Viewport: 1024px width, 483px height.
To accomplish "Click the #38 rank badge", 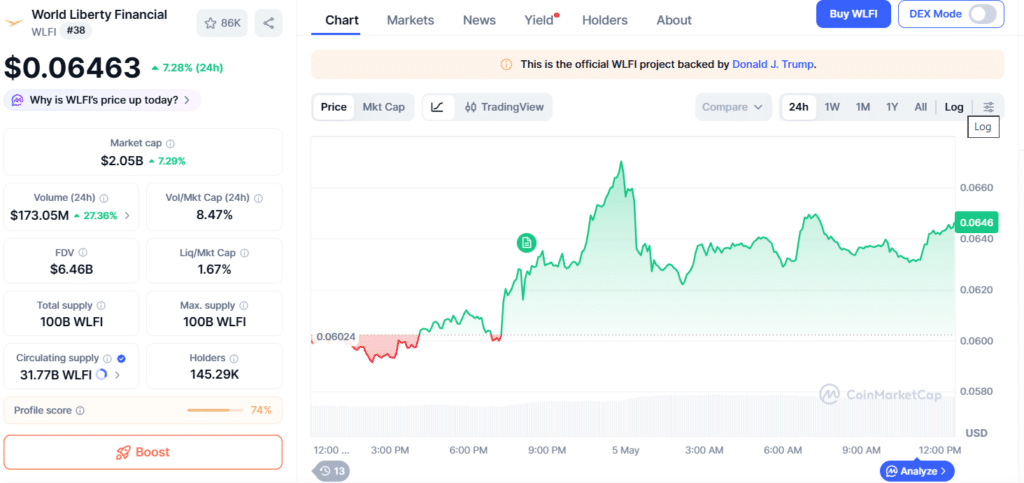I will point(78,30).
